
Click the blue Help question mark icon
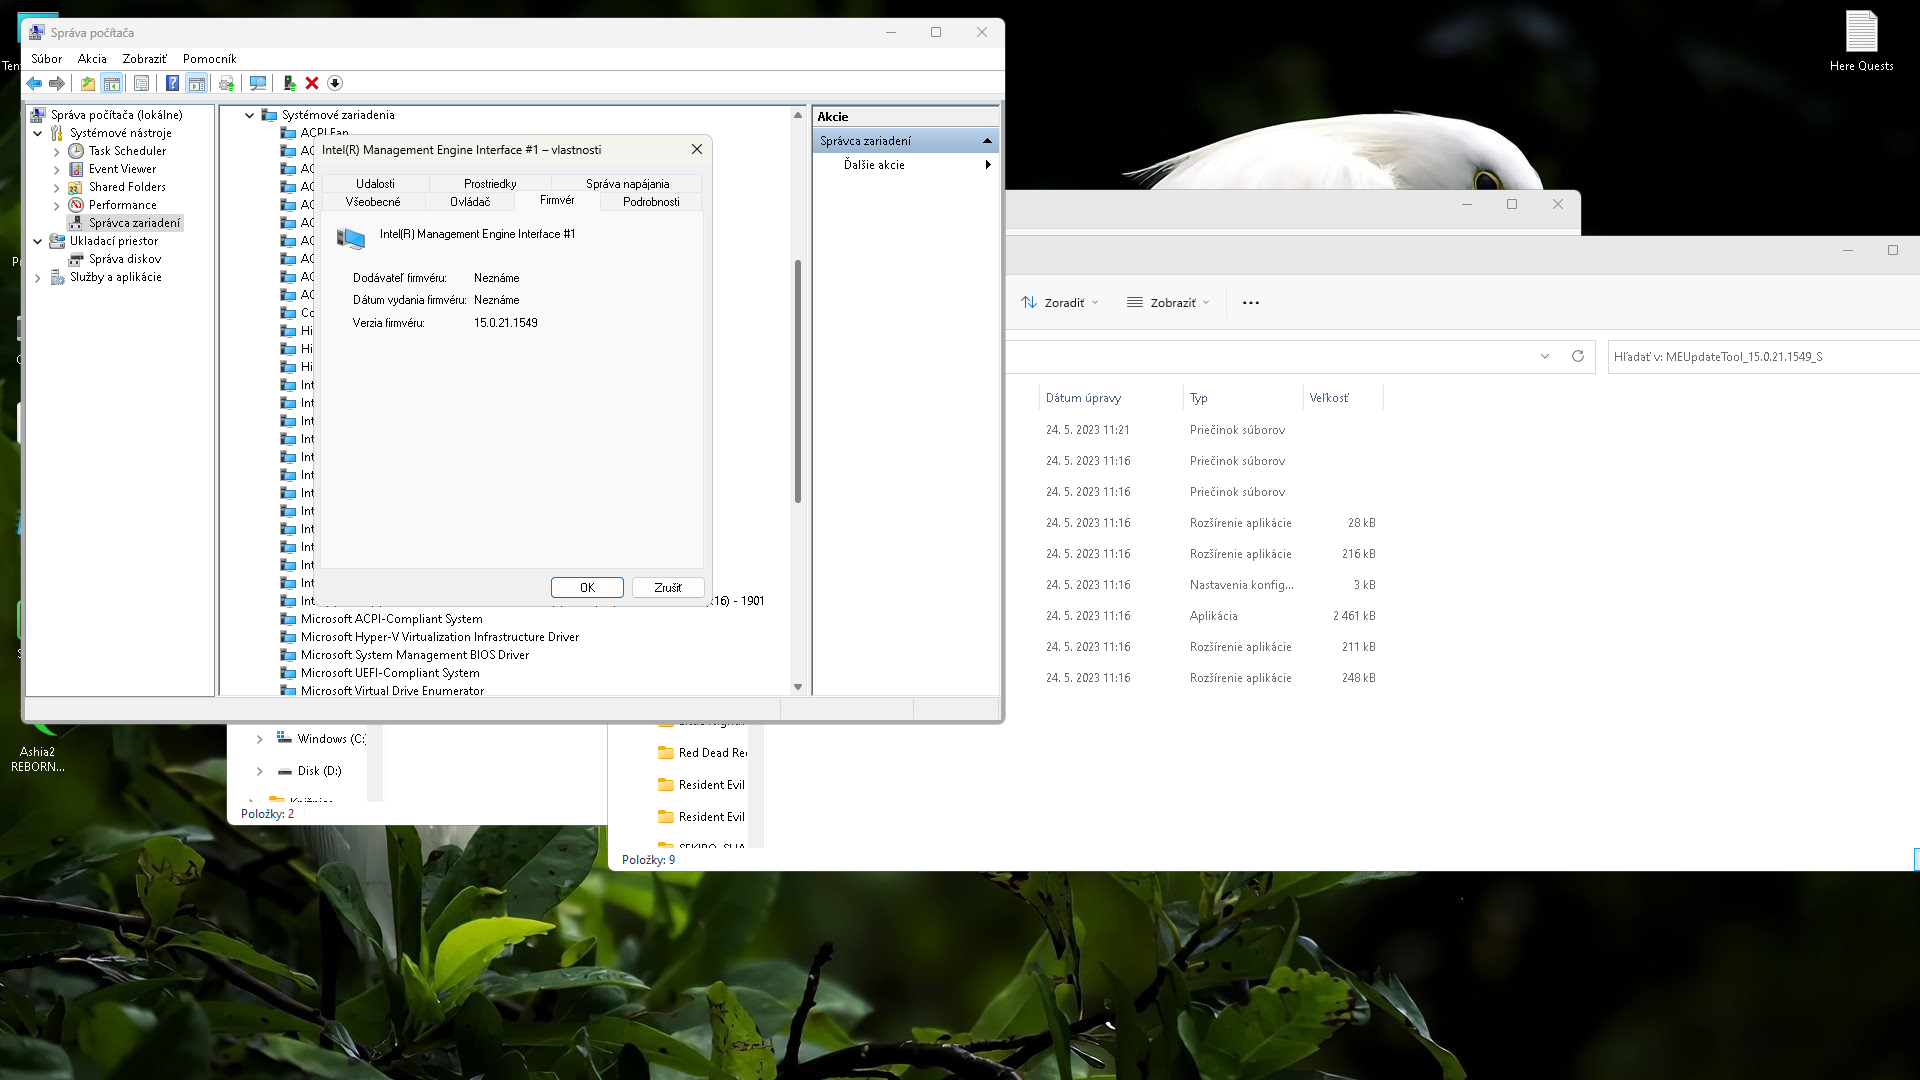172,83
